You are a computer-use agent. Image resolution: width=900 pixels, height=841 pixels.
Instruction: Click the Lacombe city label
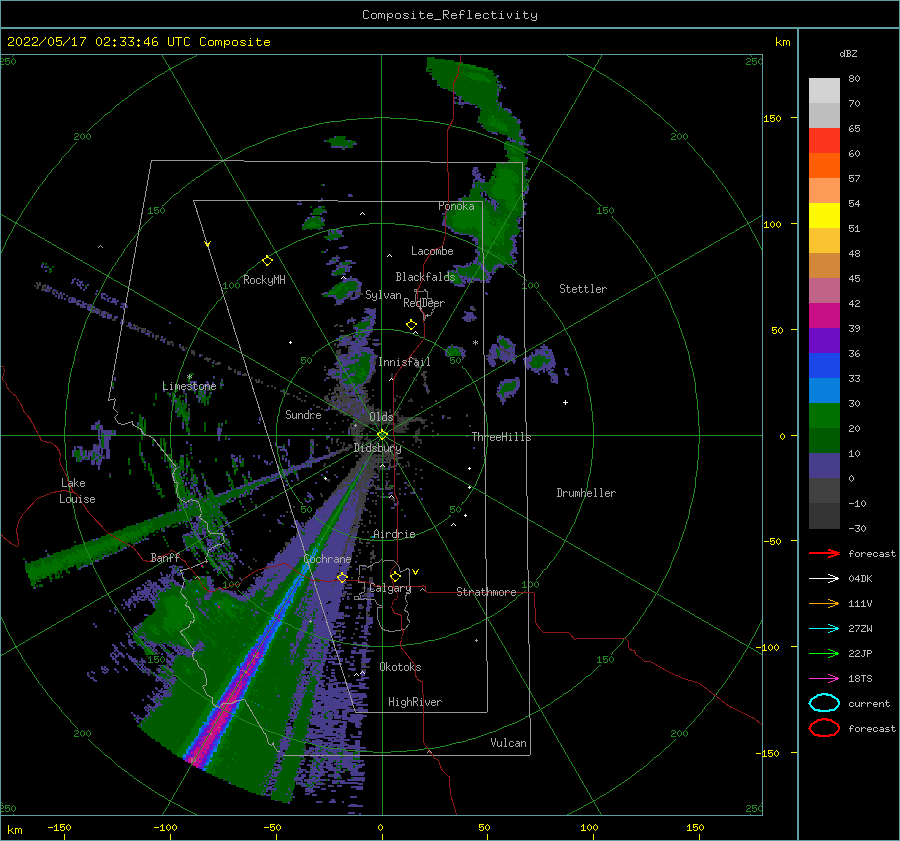[432, 251]
